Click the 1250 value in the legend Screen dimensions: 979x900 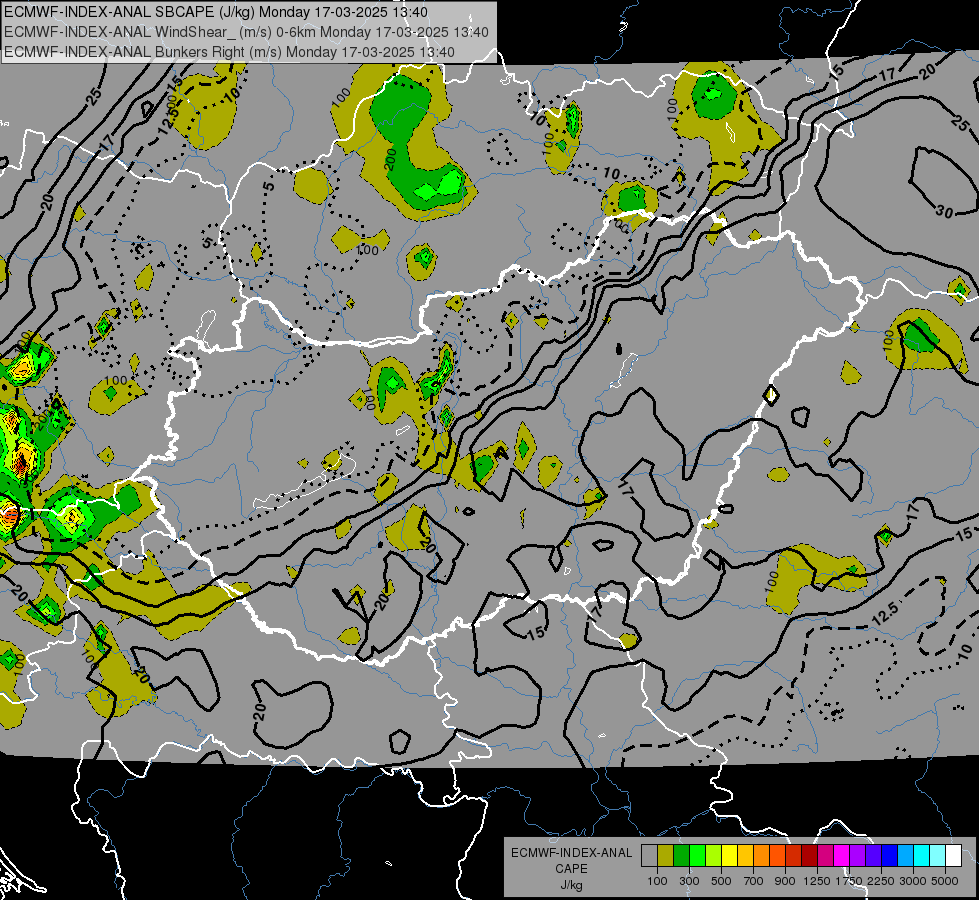pos(817,881)
